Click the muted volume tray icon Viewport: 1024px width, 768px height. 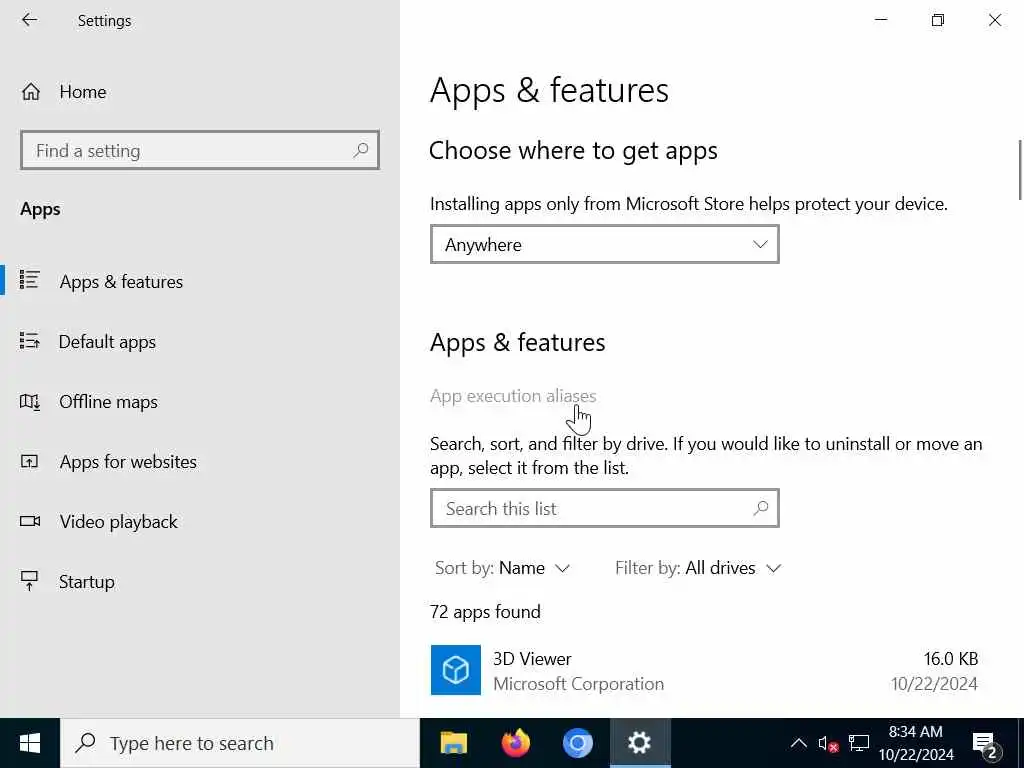828,744
